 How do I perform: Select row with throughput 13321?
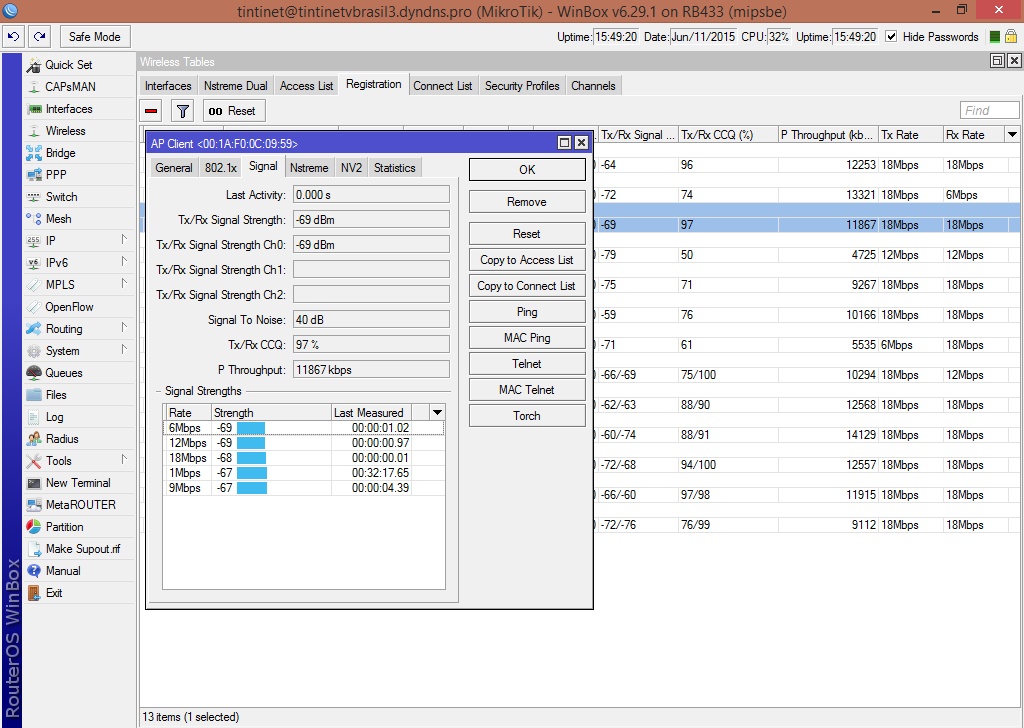point(807,195)
